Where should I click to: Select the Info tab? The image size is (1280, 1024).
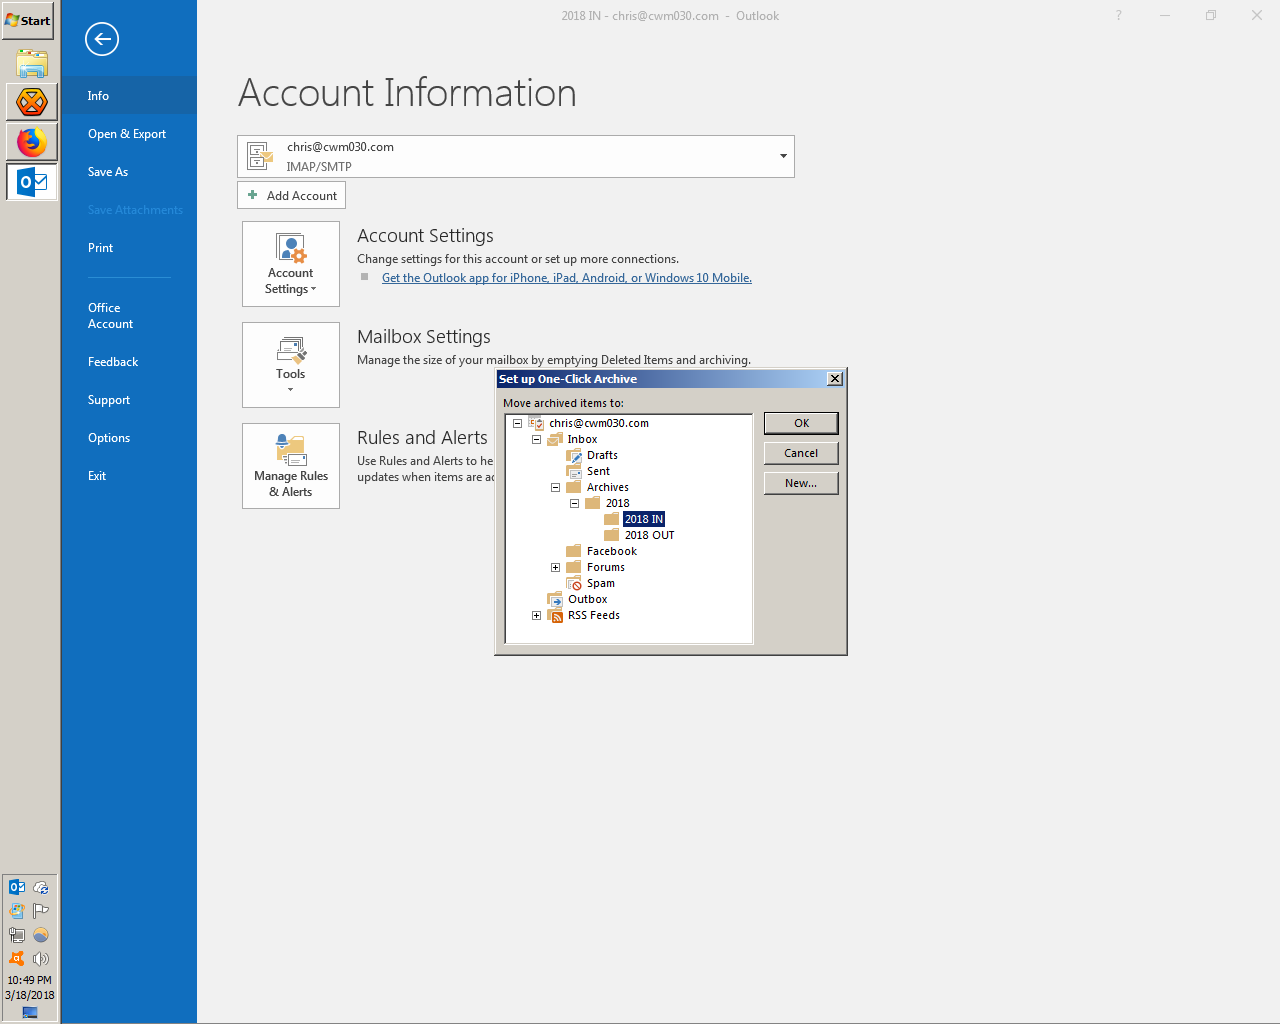point(129,95)
